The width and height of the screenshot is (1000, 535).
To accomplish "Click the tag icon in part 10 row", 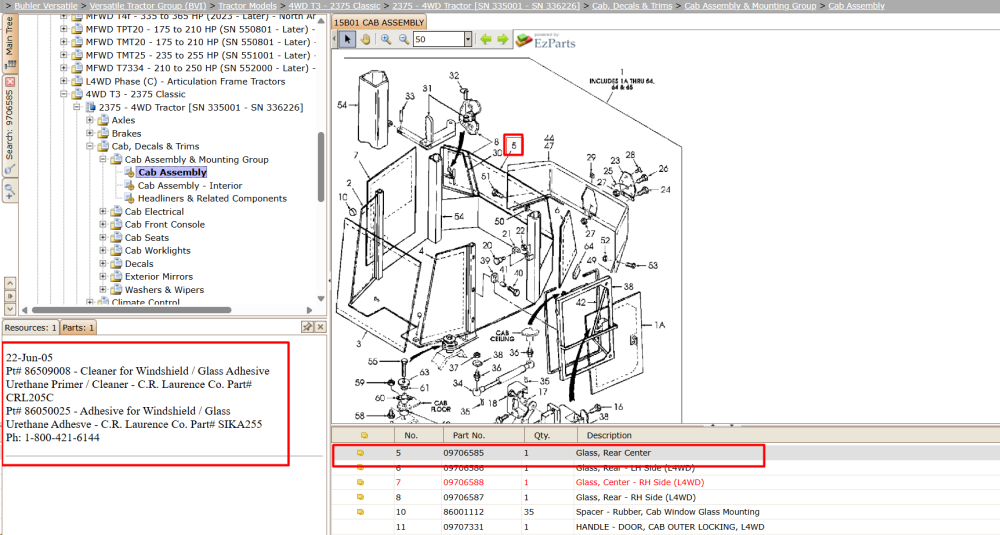I will (x=360, y=512).
